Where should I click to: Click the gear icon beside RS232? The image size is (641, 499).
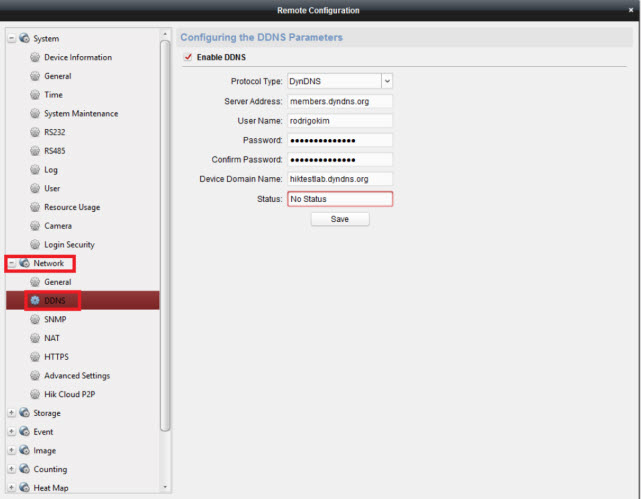(35, 133)
